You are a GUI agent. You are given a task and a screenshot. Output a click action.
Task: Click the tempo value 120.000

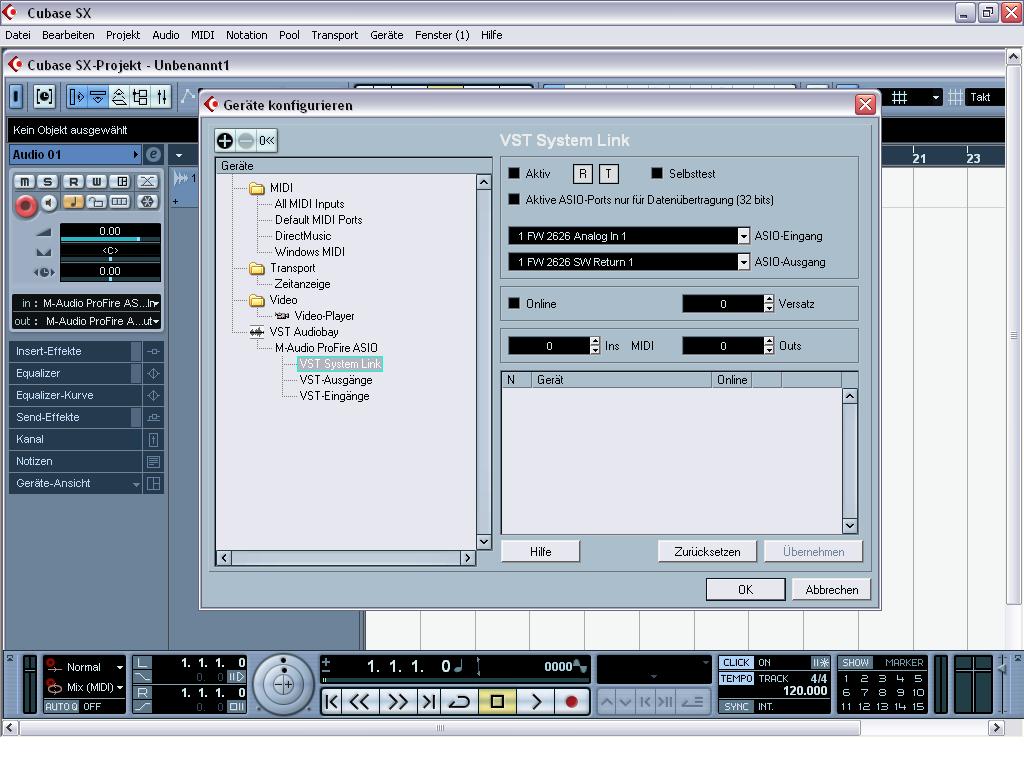pos(805,691)
